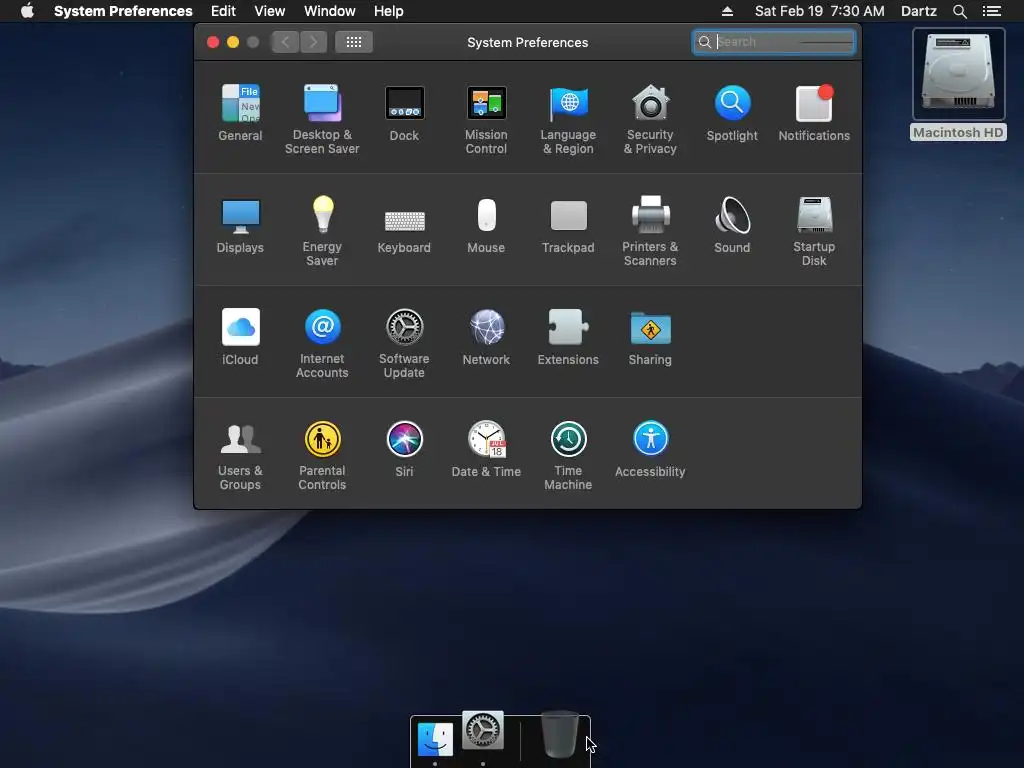Open the Edit menu
1024x768 pixels.
click(x=223, y=11)
